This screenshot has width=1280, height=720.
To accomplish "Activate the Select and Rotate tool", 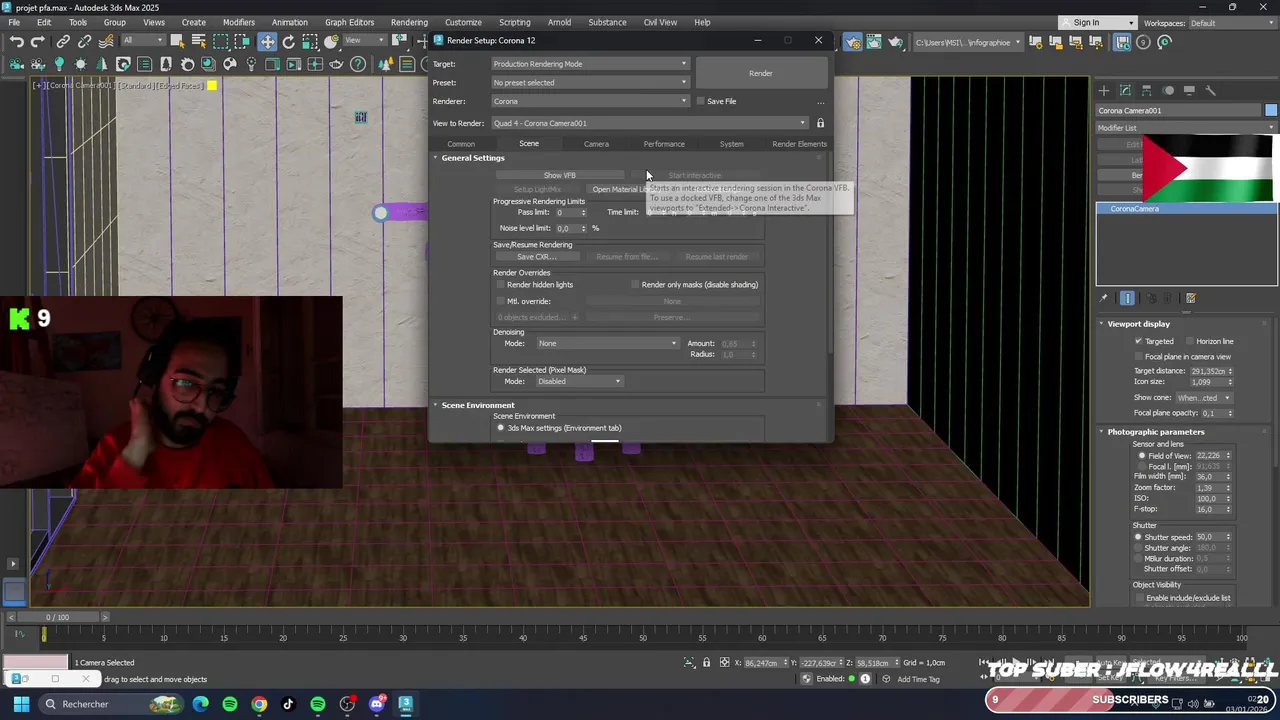I will pos(289,42).
